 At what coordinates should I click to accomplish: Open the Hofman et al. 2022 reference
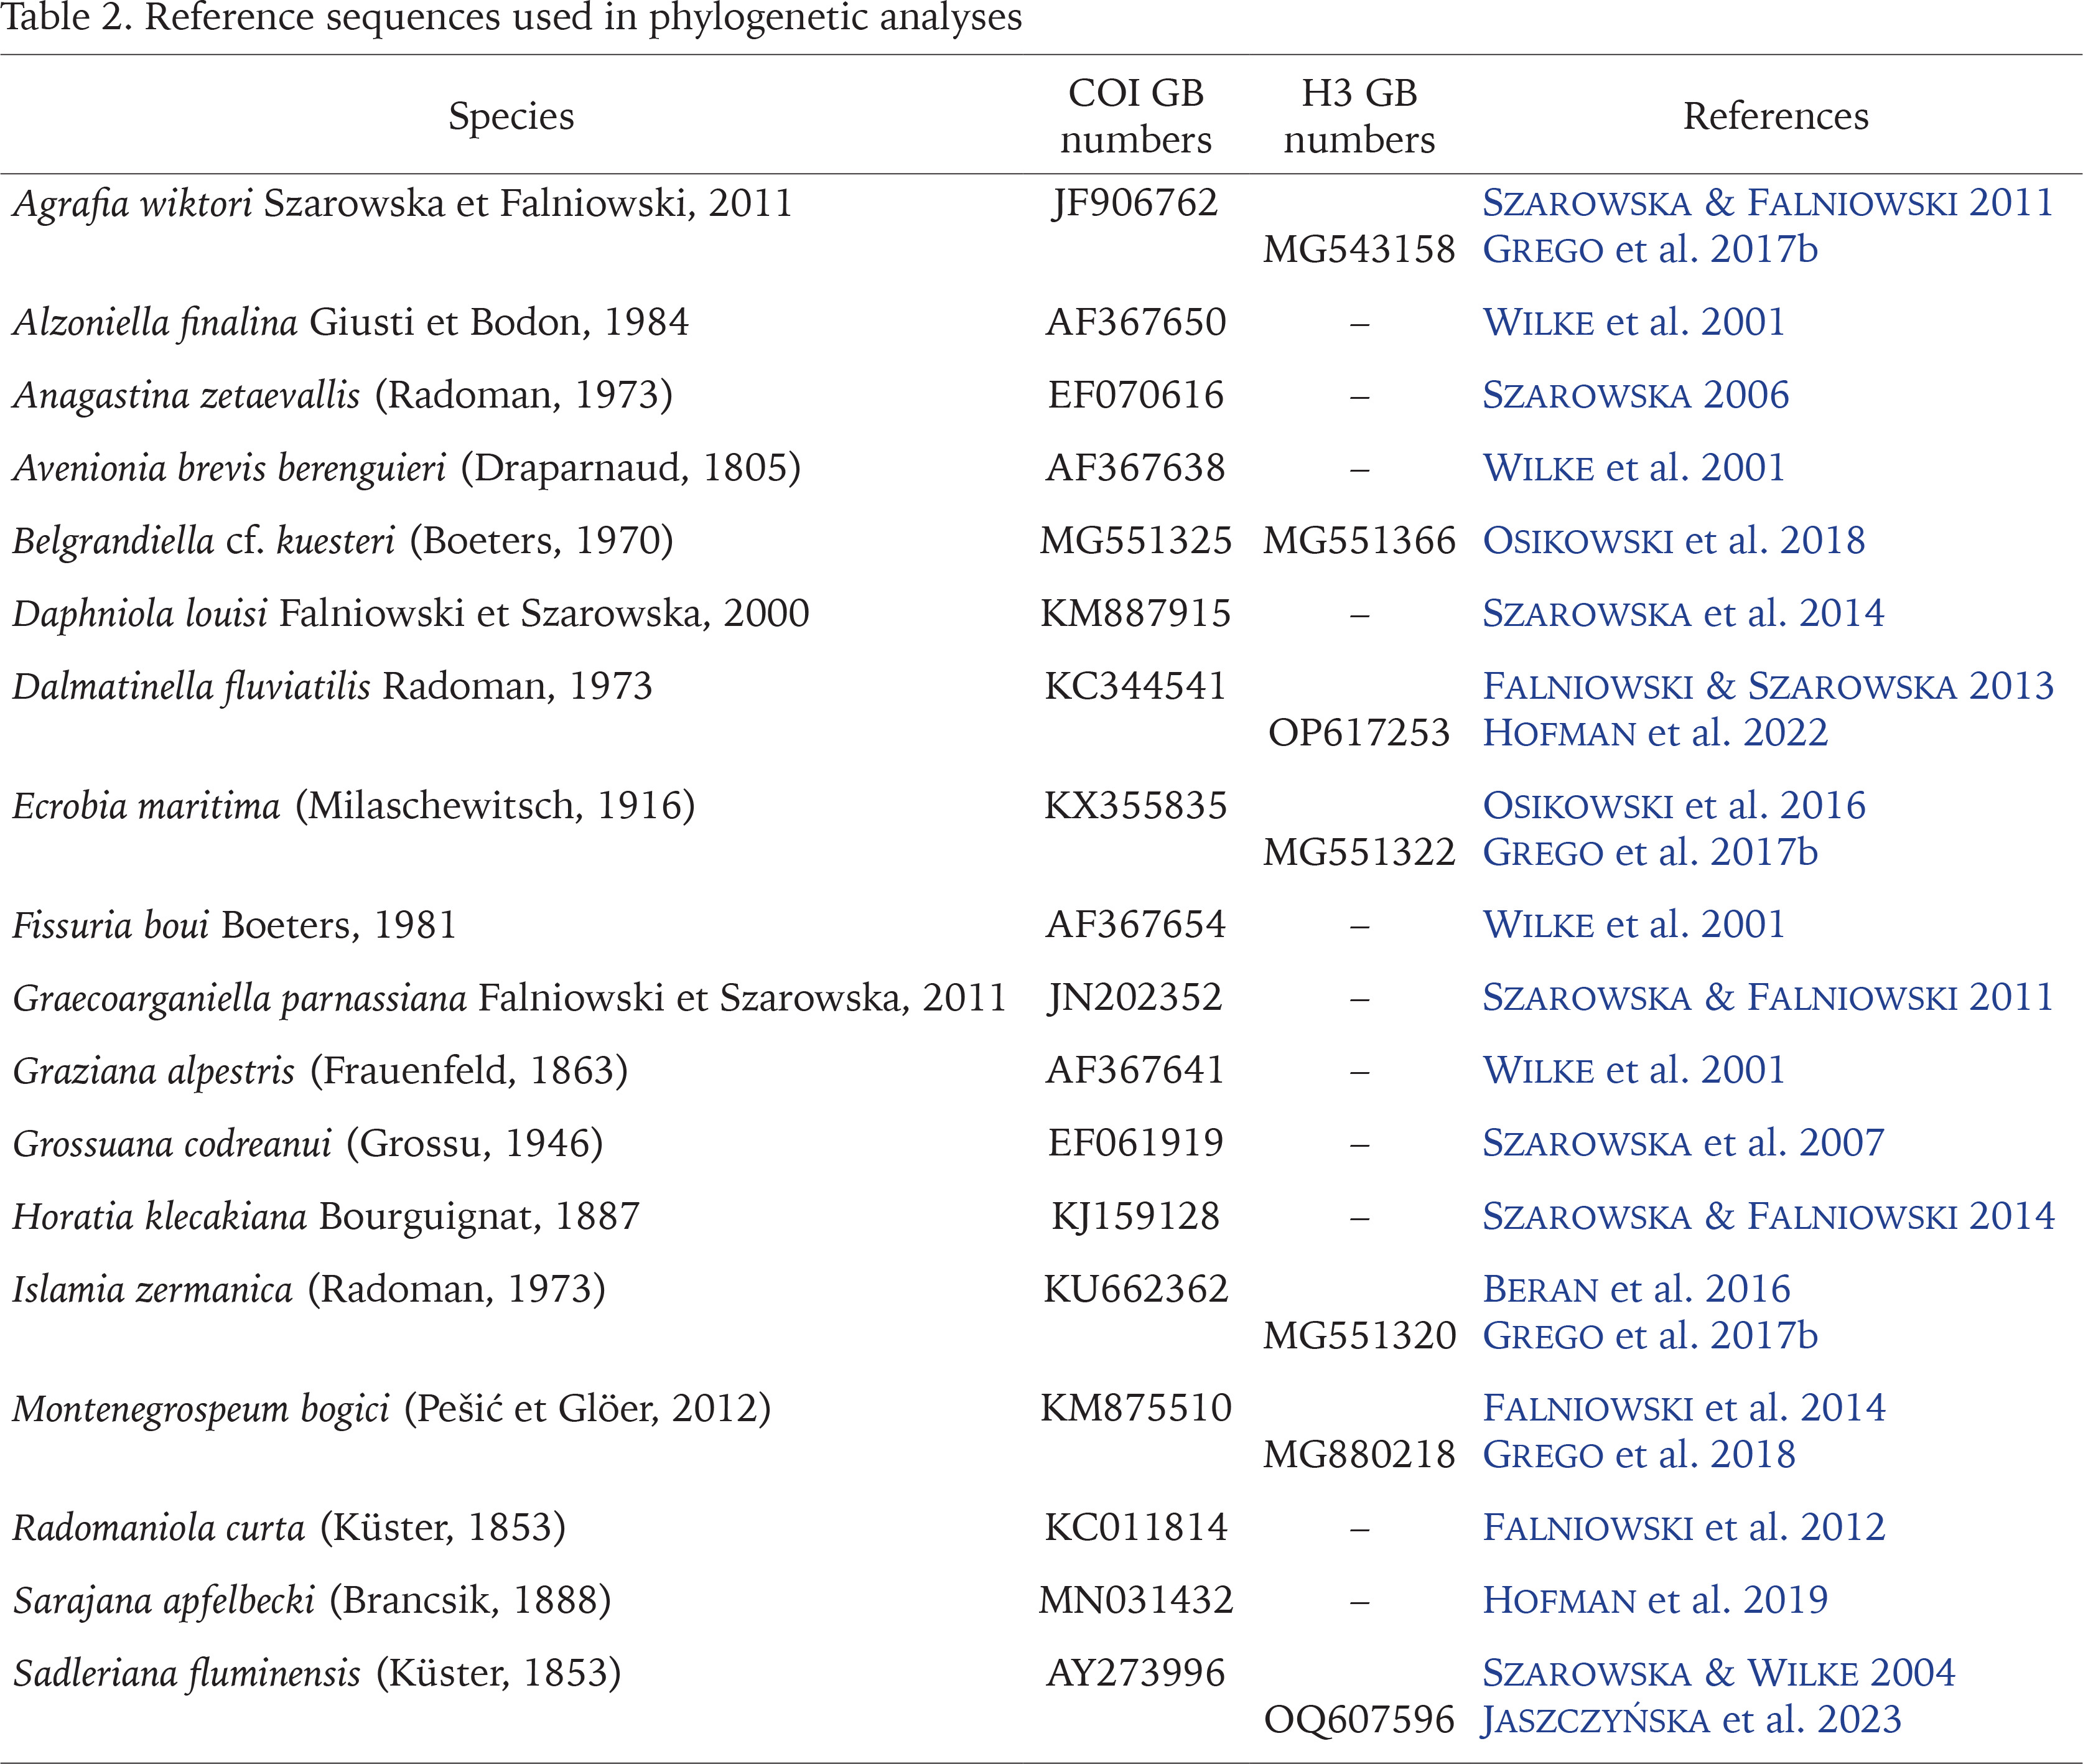1655,733
